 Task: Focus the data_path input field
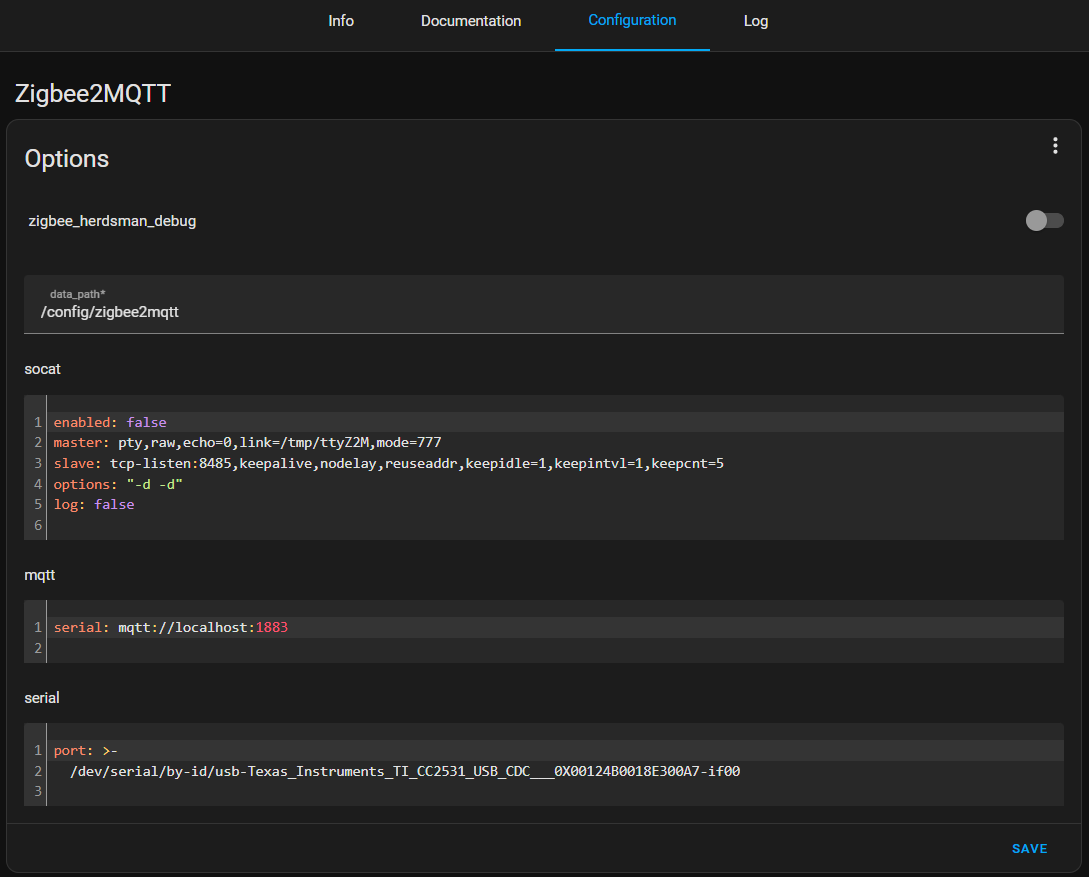coord(544,304)
